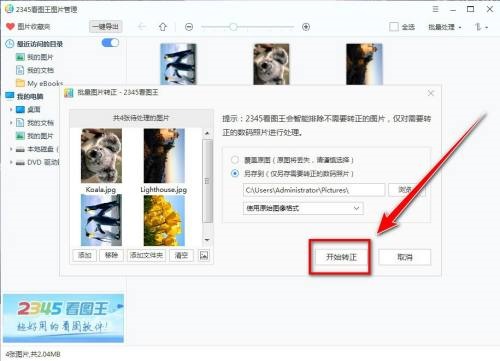
Task: Select tulips thumbnail in dialog list
Action: pyautogui.click(x=164, y=220)
